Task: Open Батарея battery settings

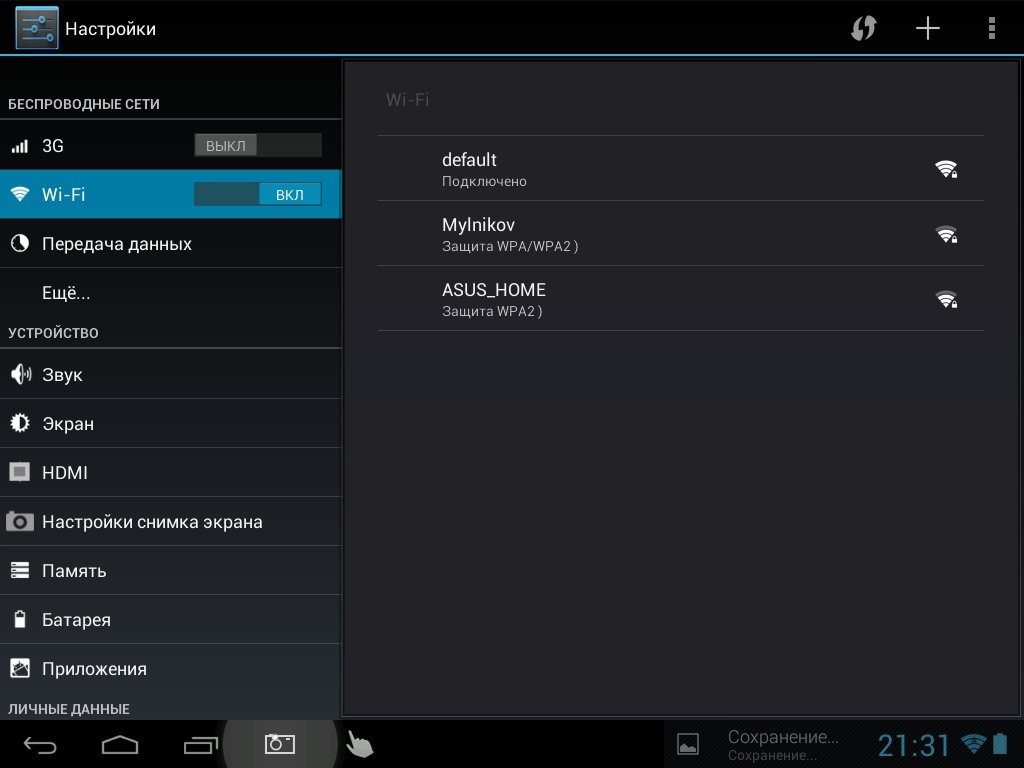Action: point(76,620)
